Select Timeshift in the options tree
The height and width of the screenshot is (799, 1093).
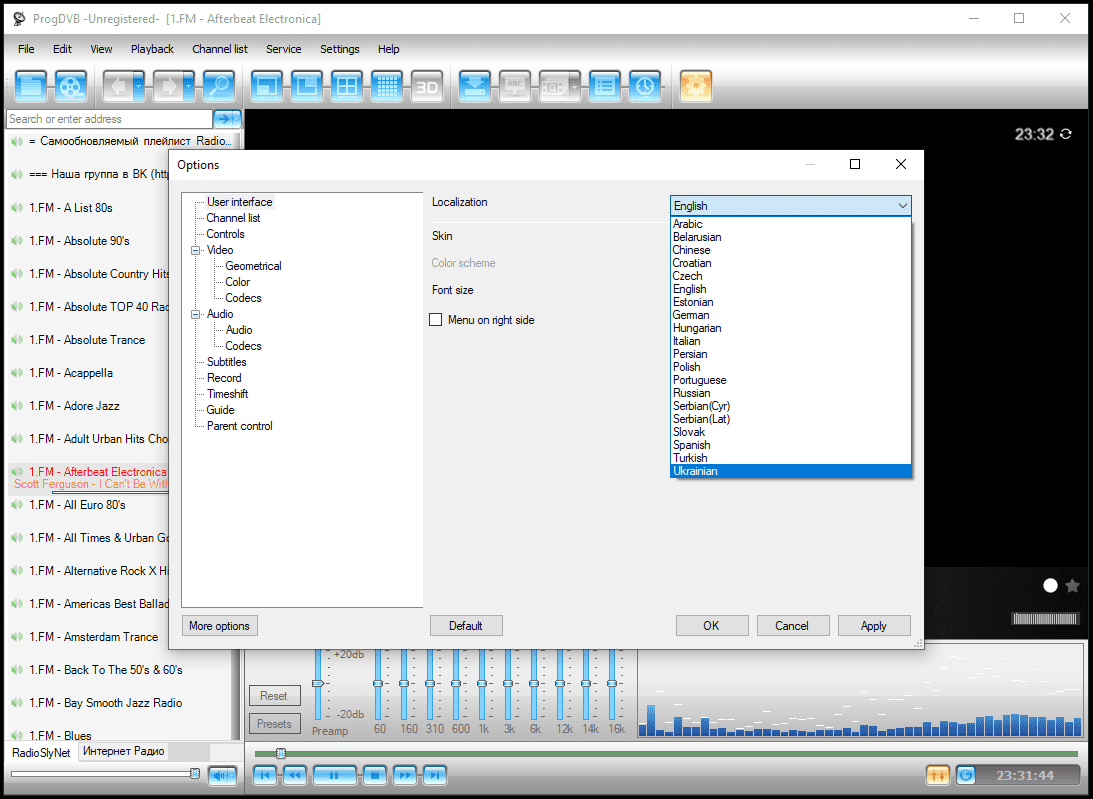click(x=227, y=394)
